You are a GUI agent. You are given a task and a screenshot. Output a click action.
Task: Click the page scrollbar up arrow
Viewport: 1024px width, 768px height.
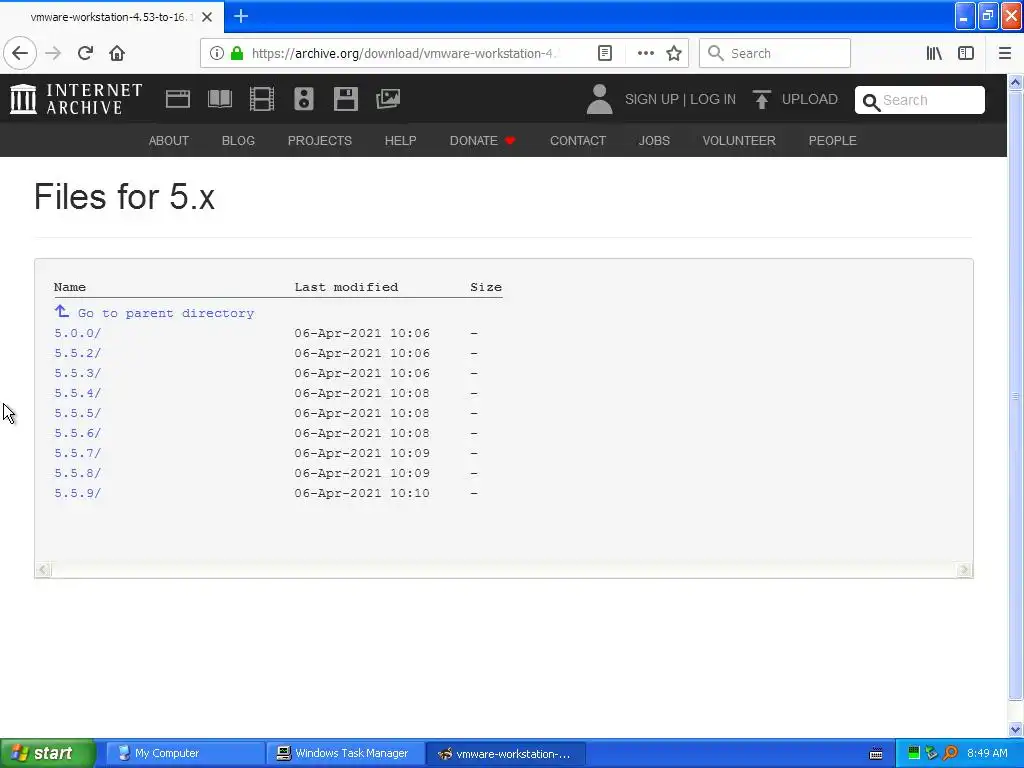pos(1016,82)
